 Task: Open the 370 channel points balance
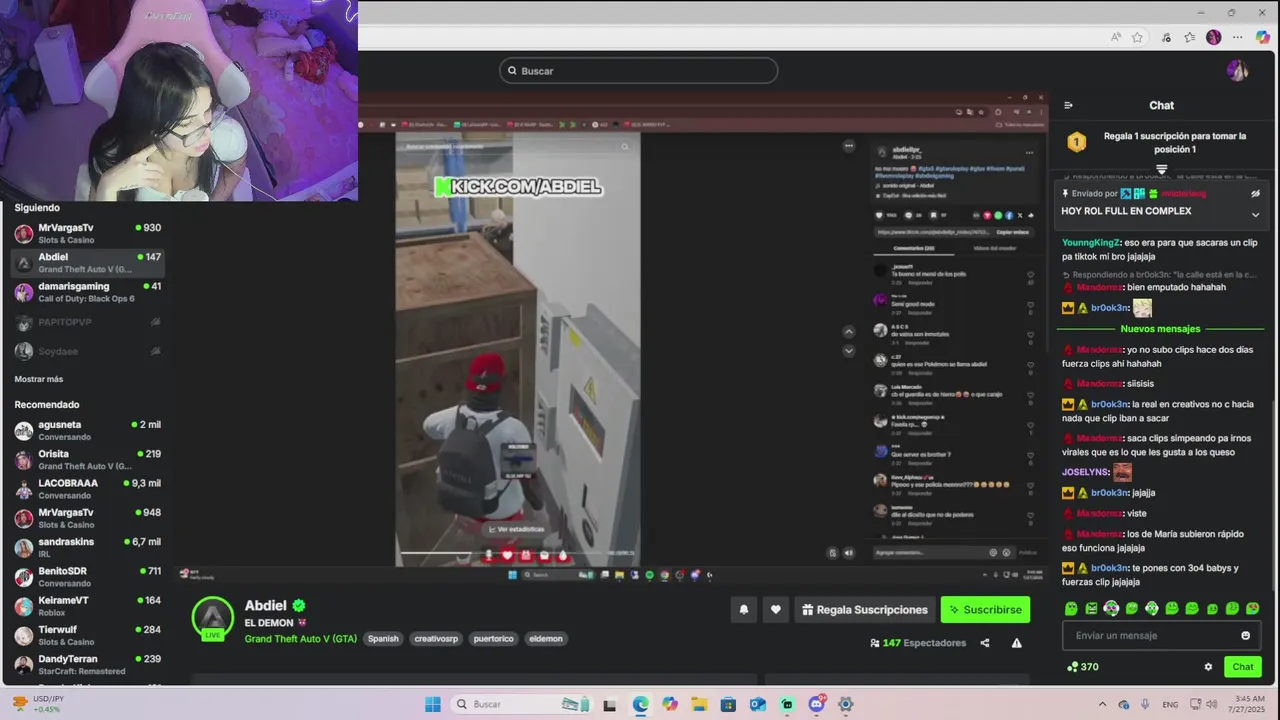tap(1083, 667)
